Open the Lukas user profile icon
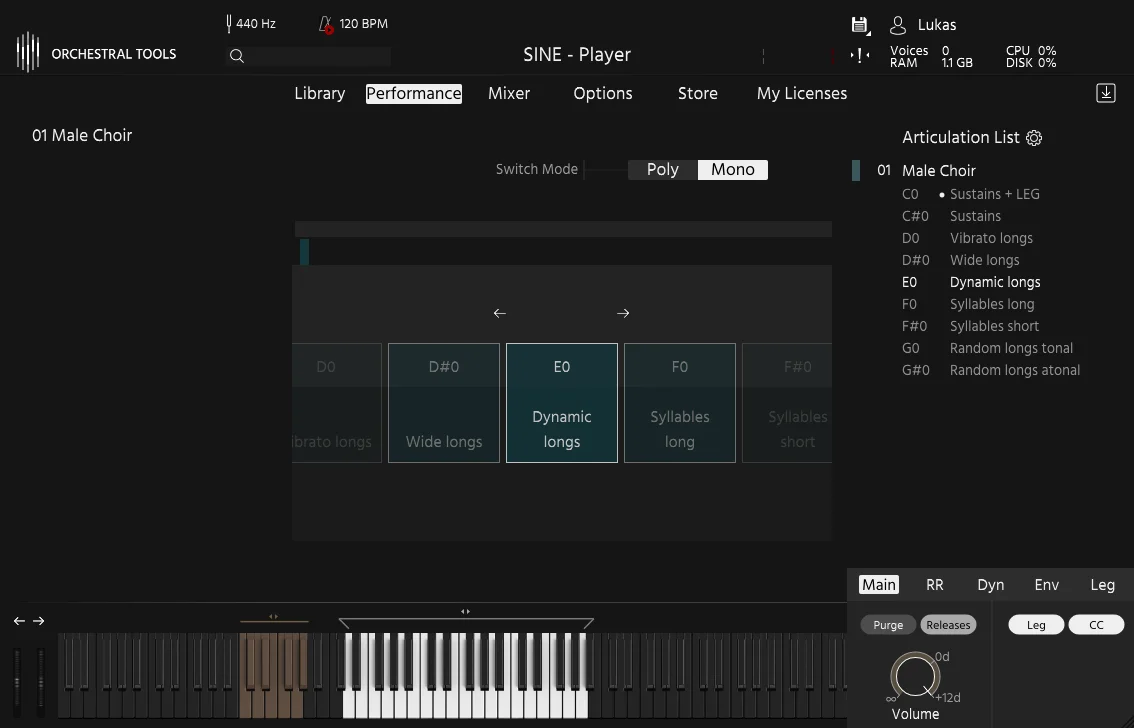This screenshot has width=1134, height=728. pyautogui.click(x=898, y=25)
